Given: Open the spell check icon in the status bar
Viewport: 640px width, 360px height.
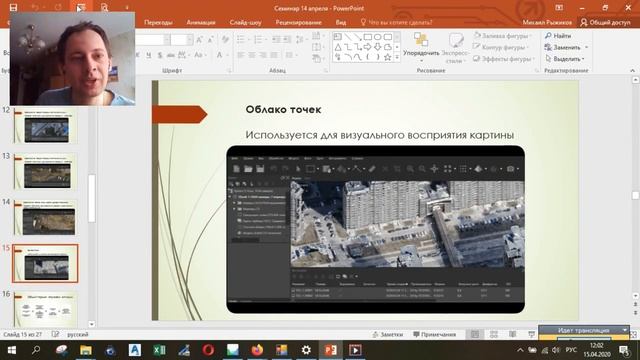Looking at the screenshot, I should [56, 334].
